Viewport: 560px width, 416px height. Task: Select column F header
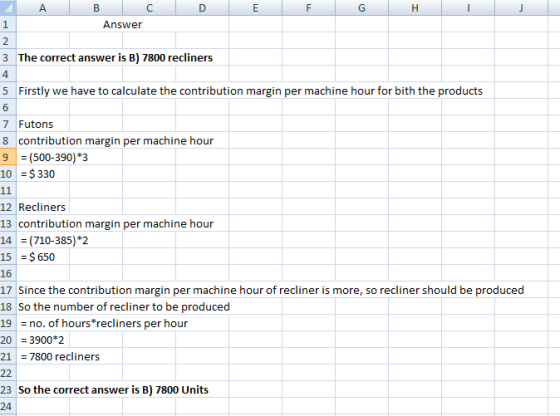pyautogui.click(x=309, y=7)
